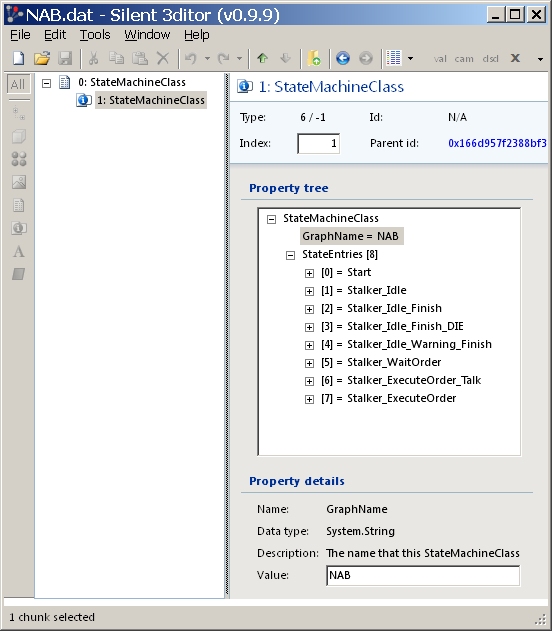Click the Cut scissors icon

tap(93, 58)
